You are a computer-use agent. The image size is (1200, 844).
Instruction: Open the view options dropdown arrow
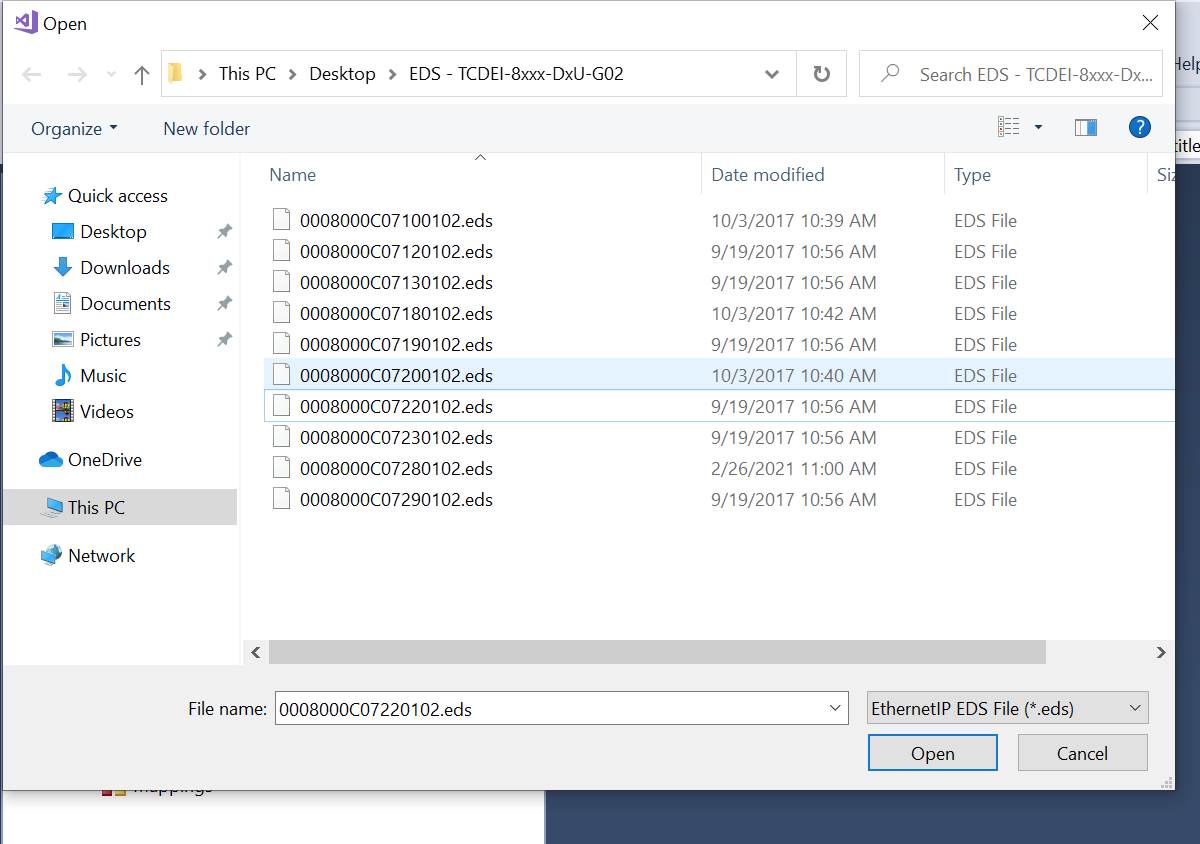pos(1038,127)
